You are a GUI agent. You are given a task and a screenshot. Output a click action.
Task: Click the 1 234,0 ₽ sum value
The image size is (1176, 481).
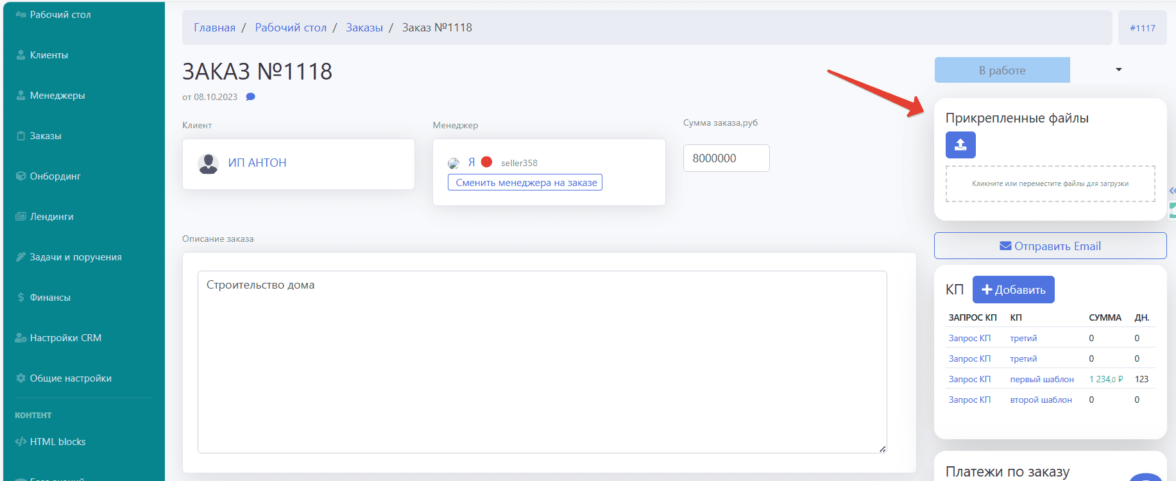tap(1106, 379)
